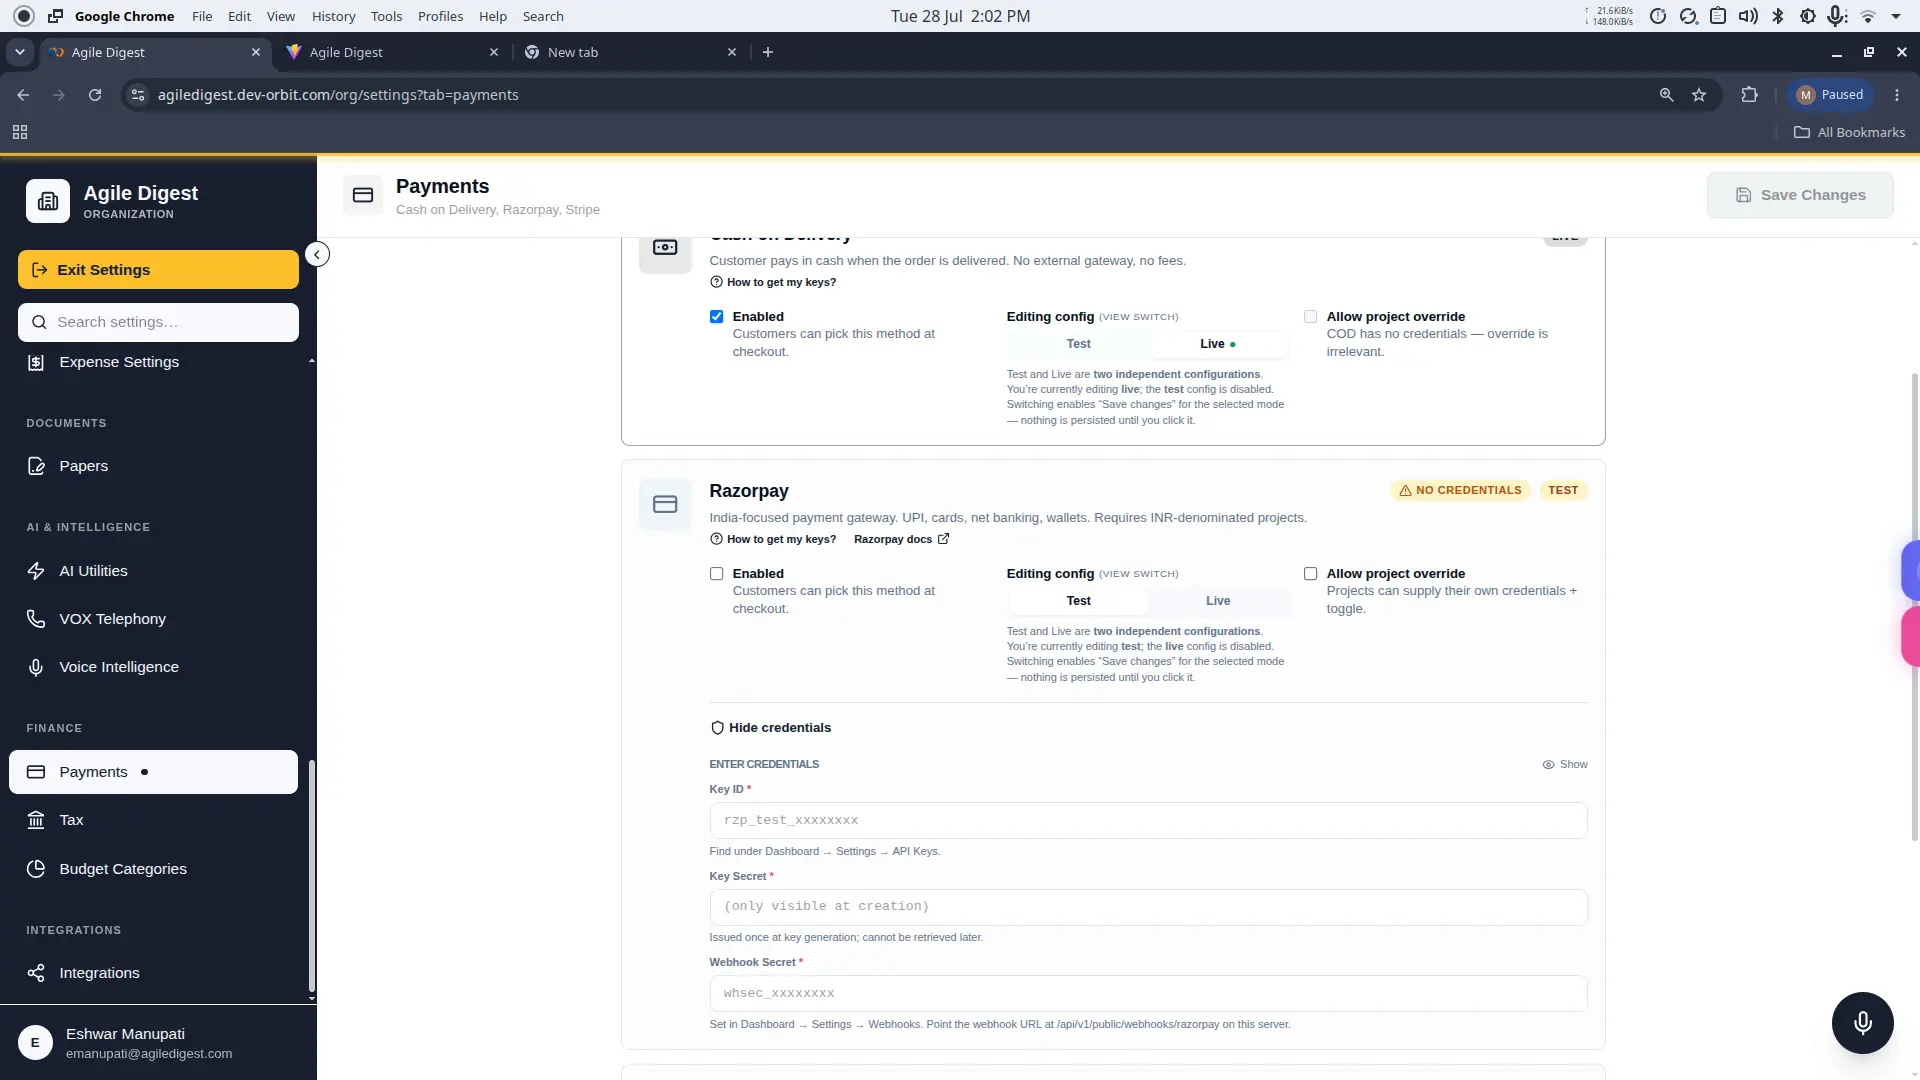The image size is (1920, 1080).
Task: Bookmark this page with the star icon
Action: pyautogui.click(x=1699, y=95)
